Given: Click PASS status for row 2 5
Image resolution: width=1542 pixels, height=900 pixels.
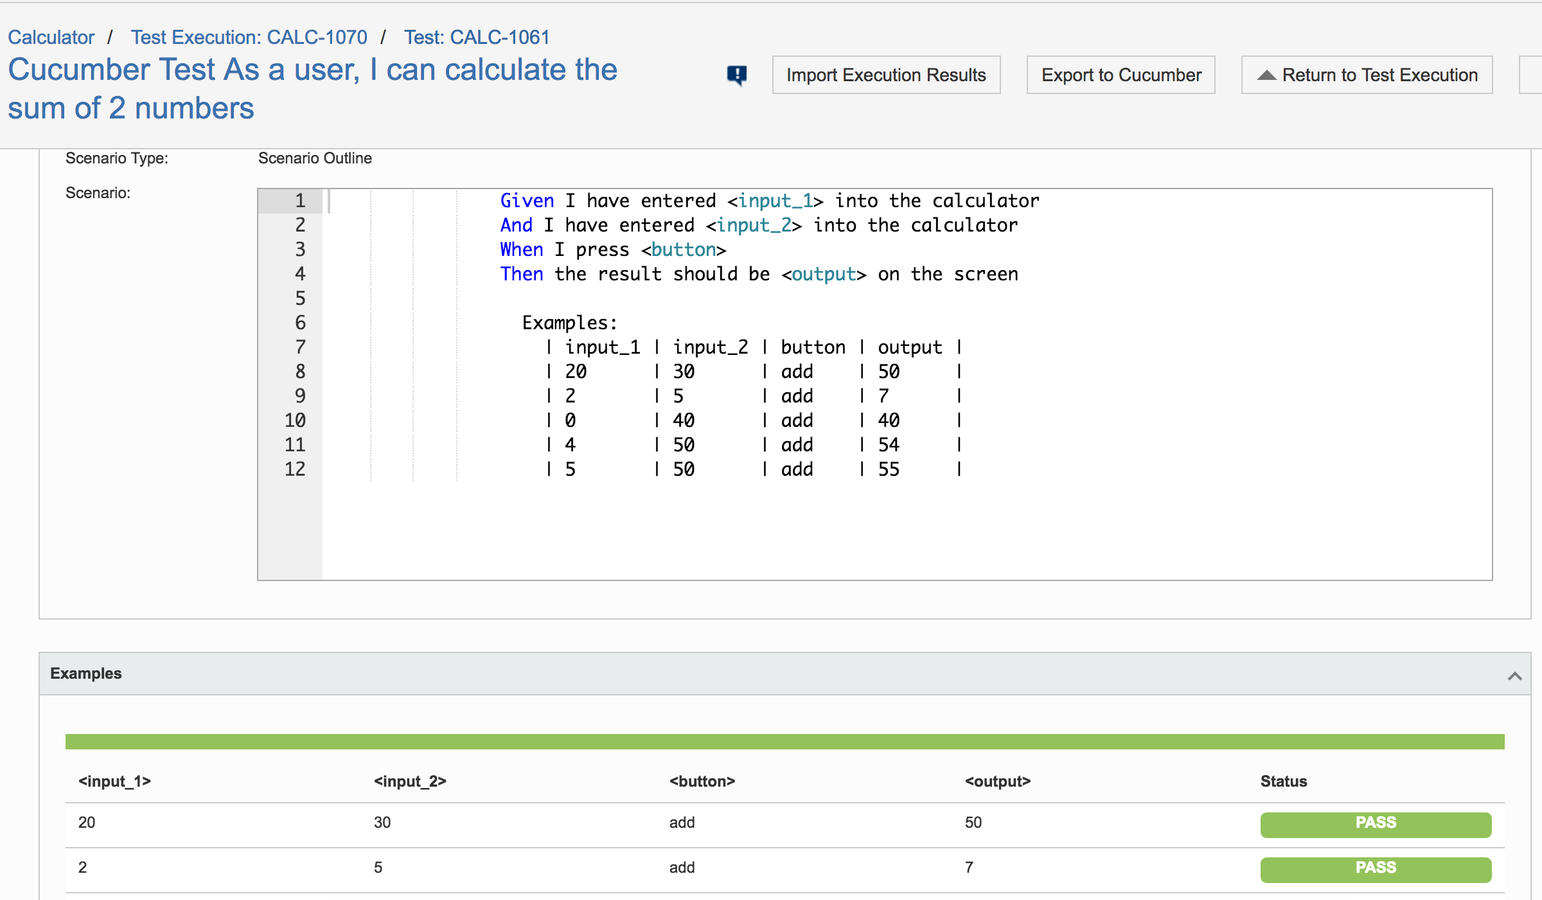Looking at the screenshot, I should (1375, 869).
